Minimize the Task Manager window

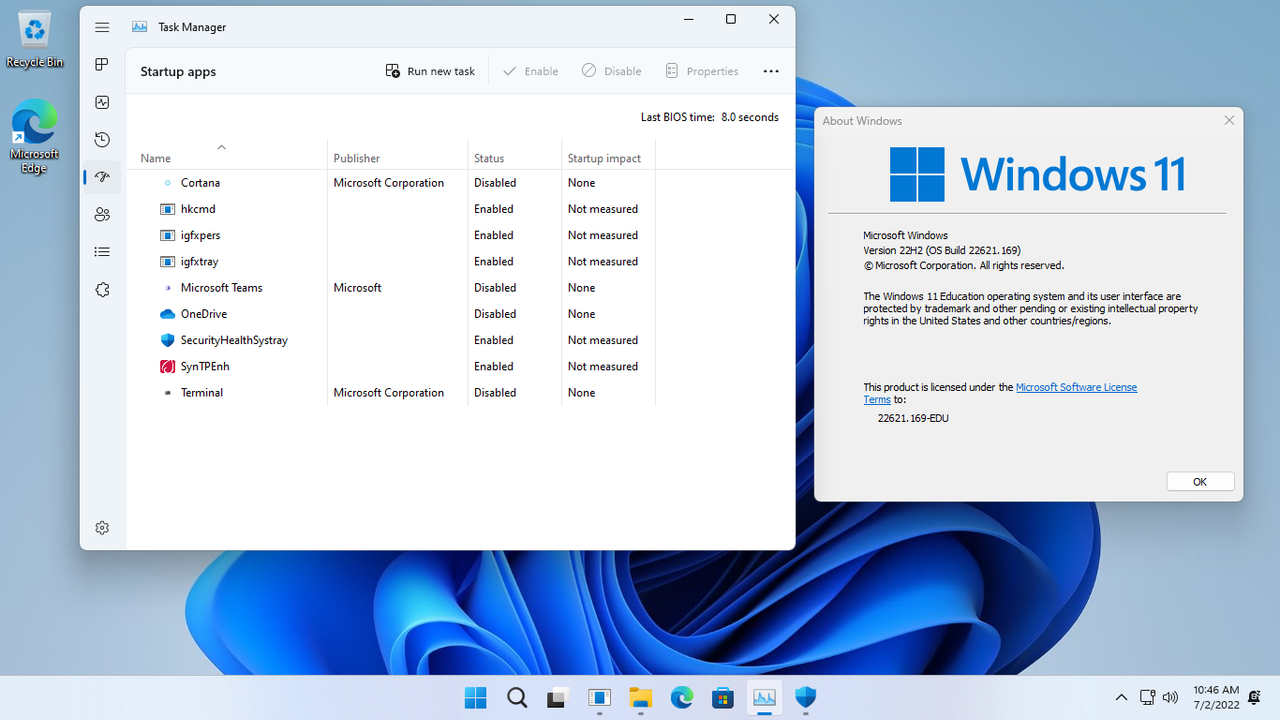[x=689, y=19]
